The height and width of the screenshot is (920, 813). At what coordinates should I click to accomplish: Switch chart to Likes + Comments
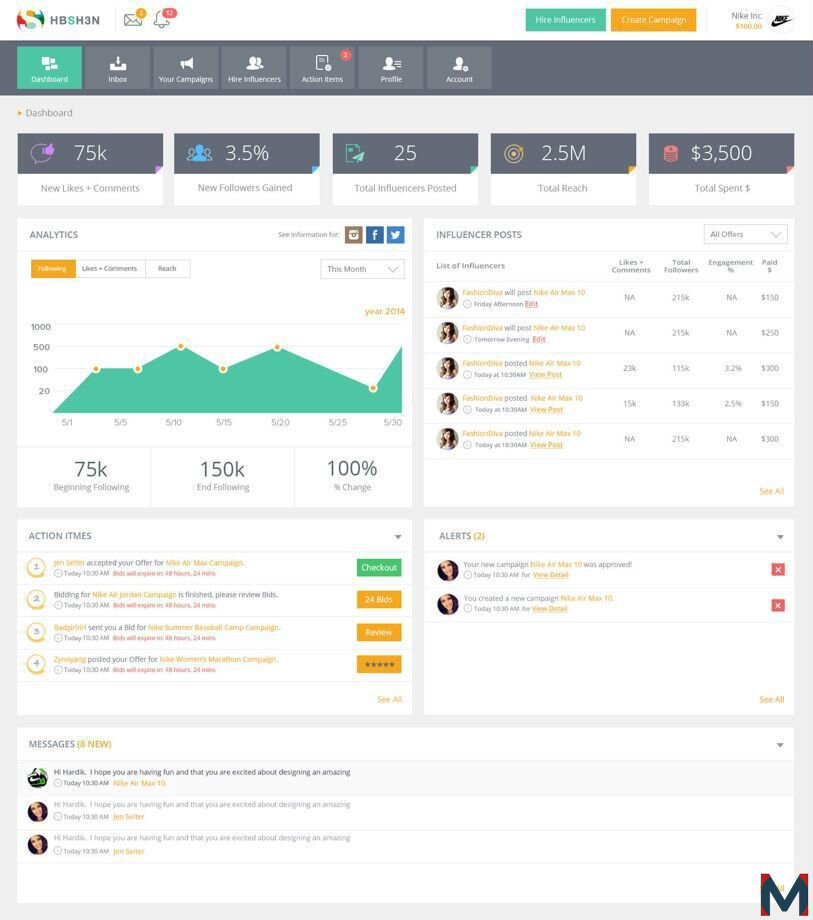coord(110,269)
